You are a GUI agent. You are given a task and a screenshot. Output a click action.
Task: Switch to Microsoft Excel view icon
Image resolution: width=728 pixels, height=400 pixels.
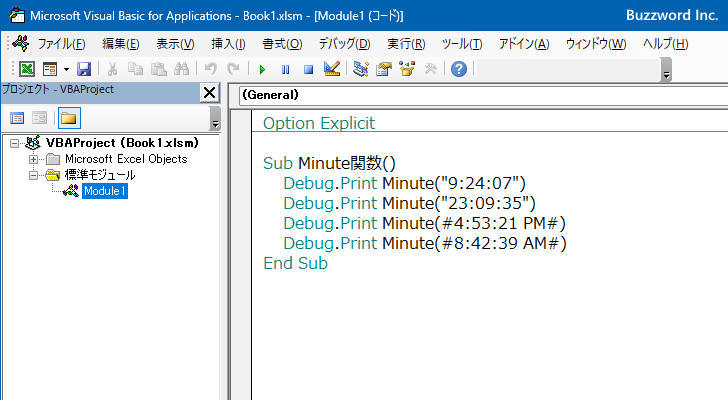click(x=26, y=69)
